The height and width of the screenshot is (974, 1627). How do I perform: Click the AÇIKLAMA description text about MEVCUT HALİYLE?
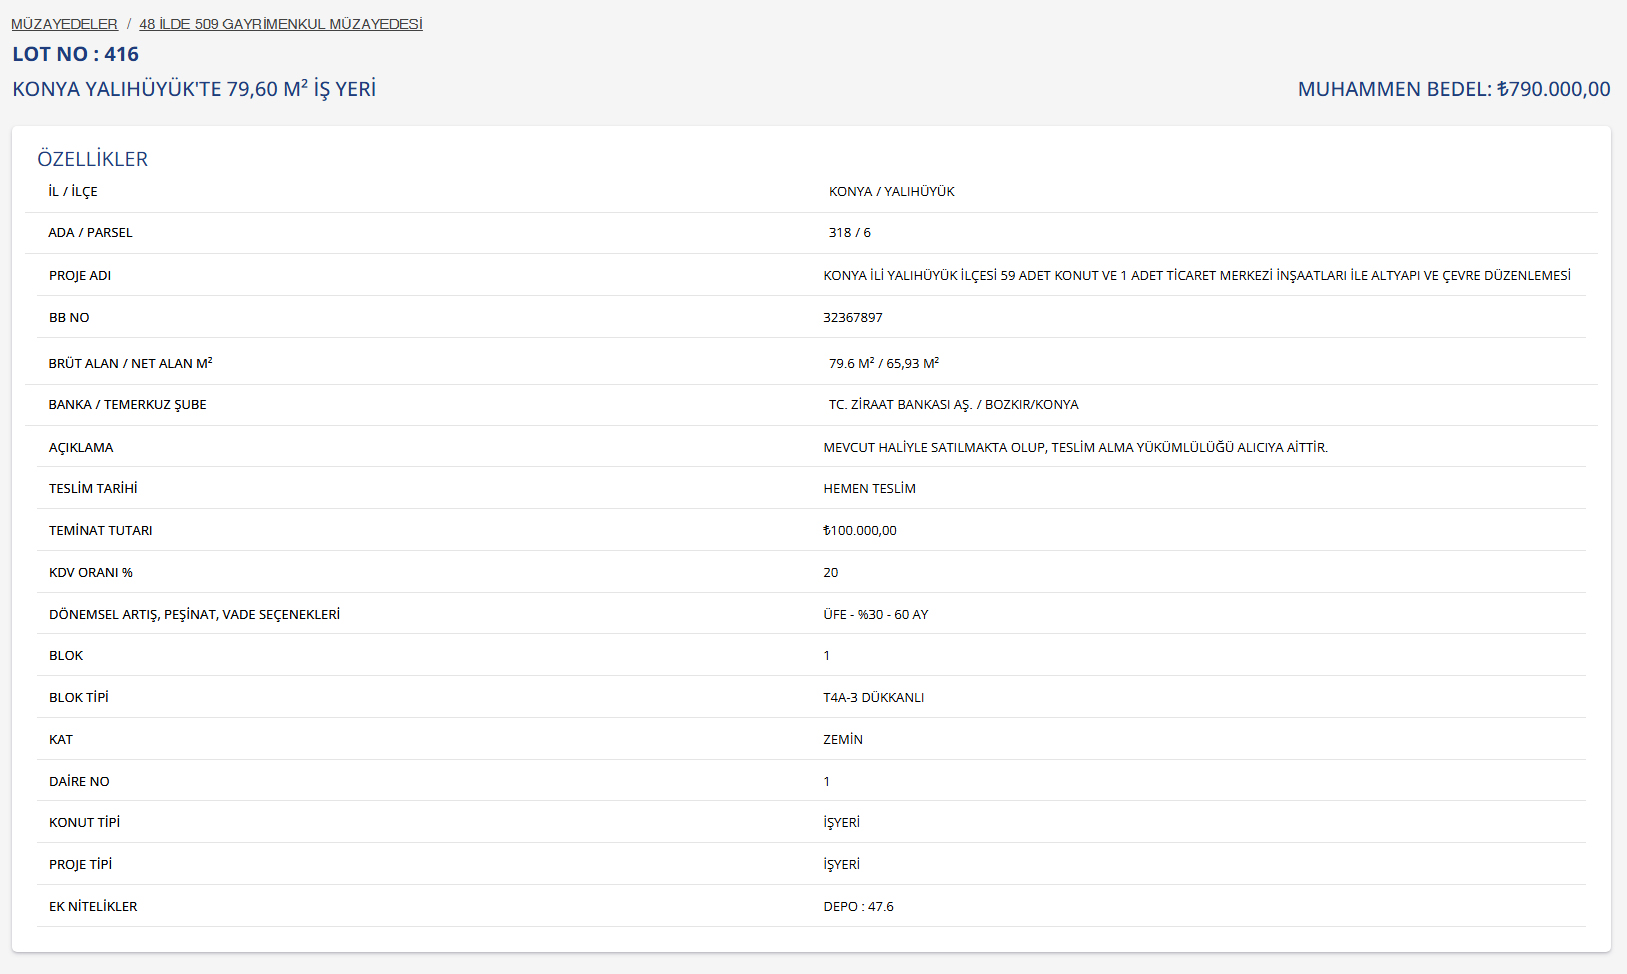[x=1075, y=448]
